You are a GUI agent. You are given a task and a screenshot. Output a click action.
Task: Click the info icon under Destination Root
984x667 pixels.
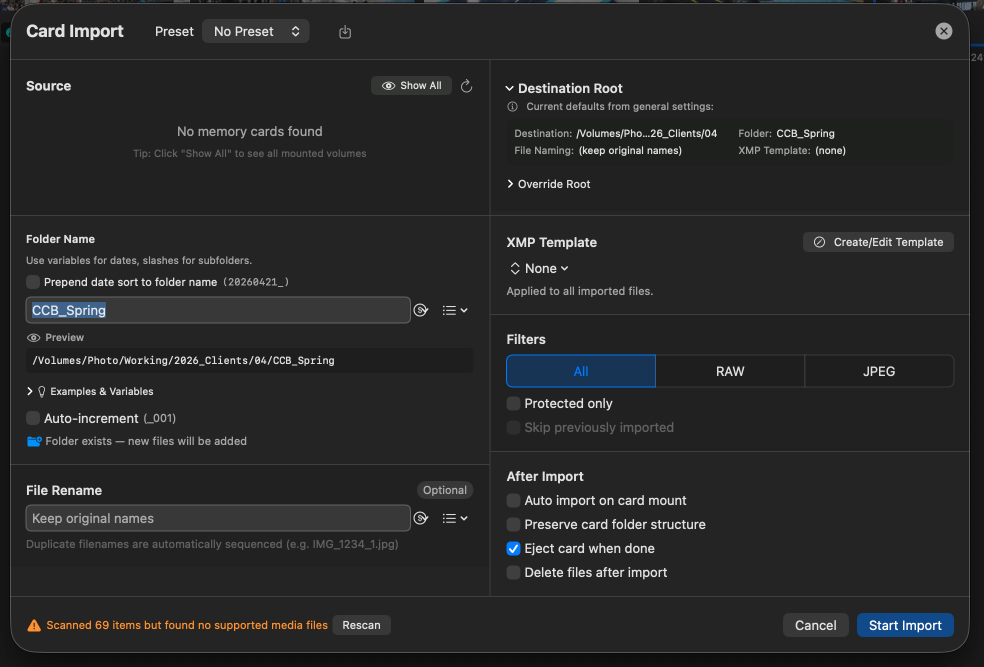(x=513, y=107)
